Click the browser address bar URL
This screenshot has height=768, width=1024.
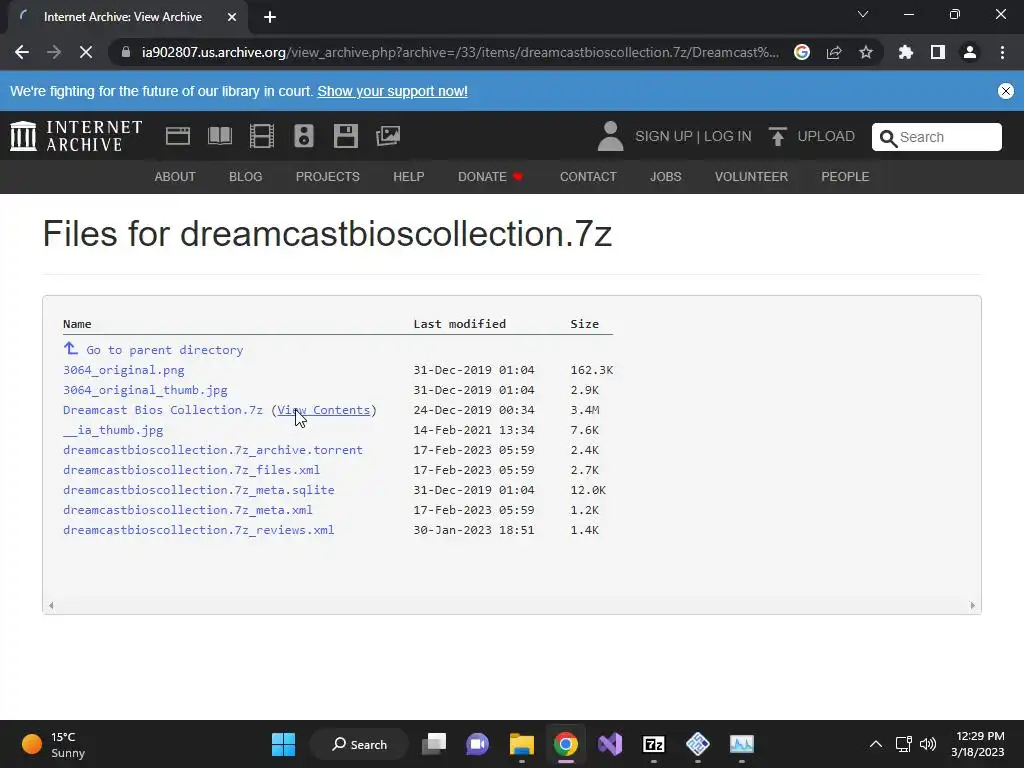click(460, 52)
